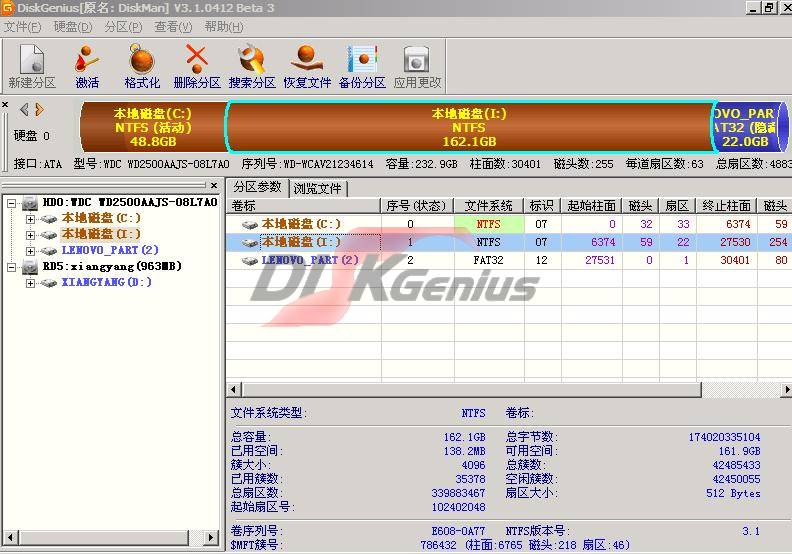Select the I: NTFS 162.1GB partition bar
This screenshot has height=554, width=792.
469,127
